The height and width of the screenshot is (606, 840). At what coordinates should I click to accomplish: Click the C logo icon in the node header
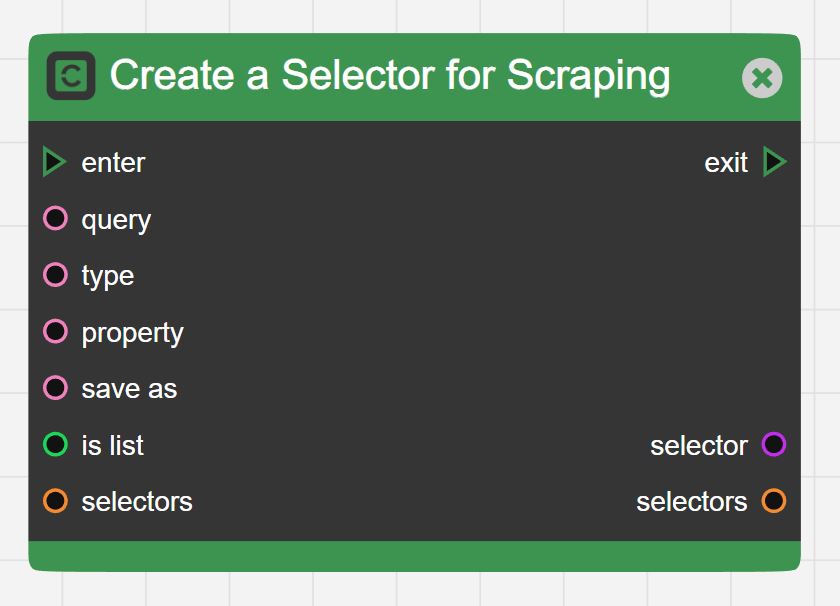tap(69, 75)
